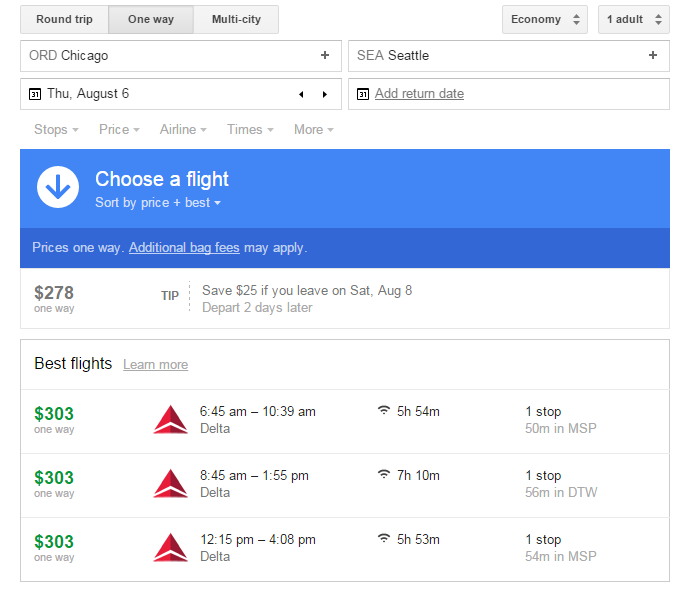Open the Sort by price + best dropdown
Image resolution: width=683 pixels, height=591 pixels.
pyautogui.click(x=158, y=203)
